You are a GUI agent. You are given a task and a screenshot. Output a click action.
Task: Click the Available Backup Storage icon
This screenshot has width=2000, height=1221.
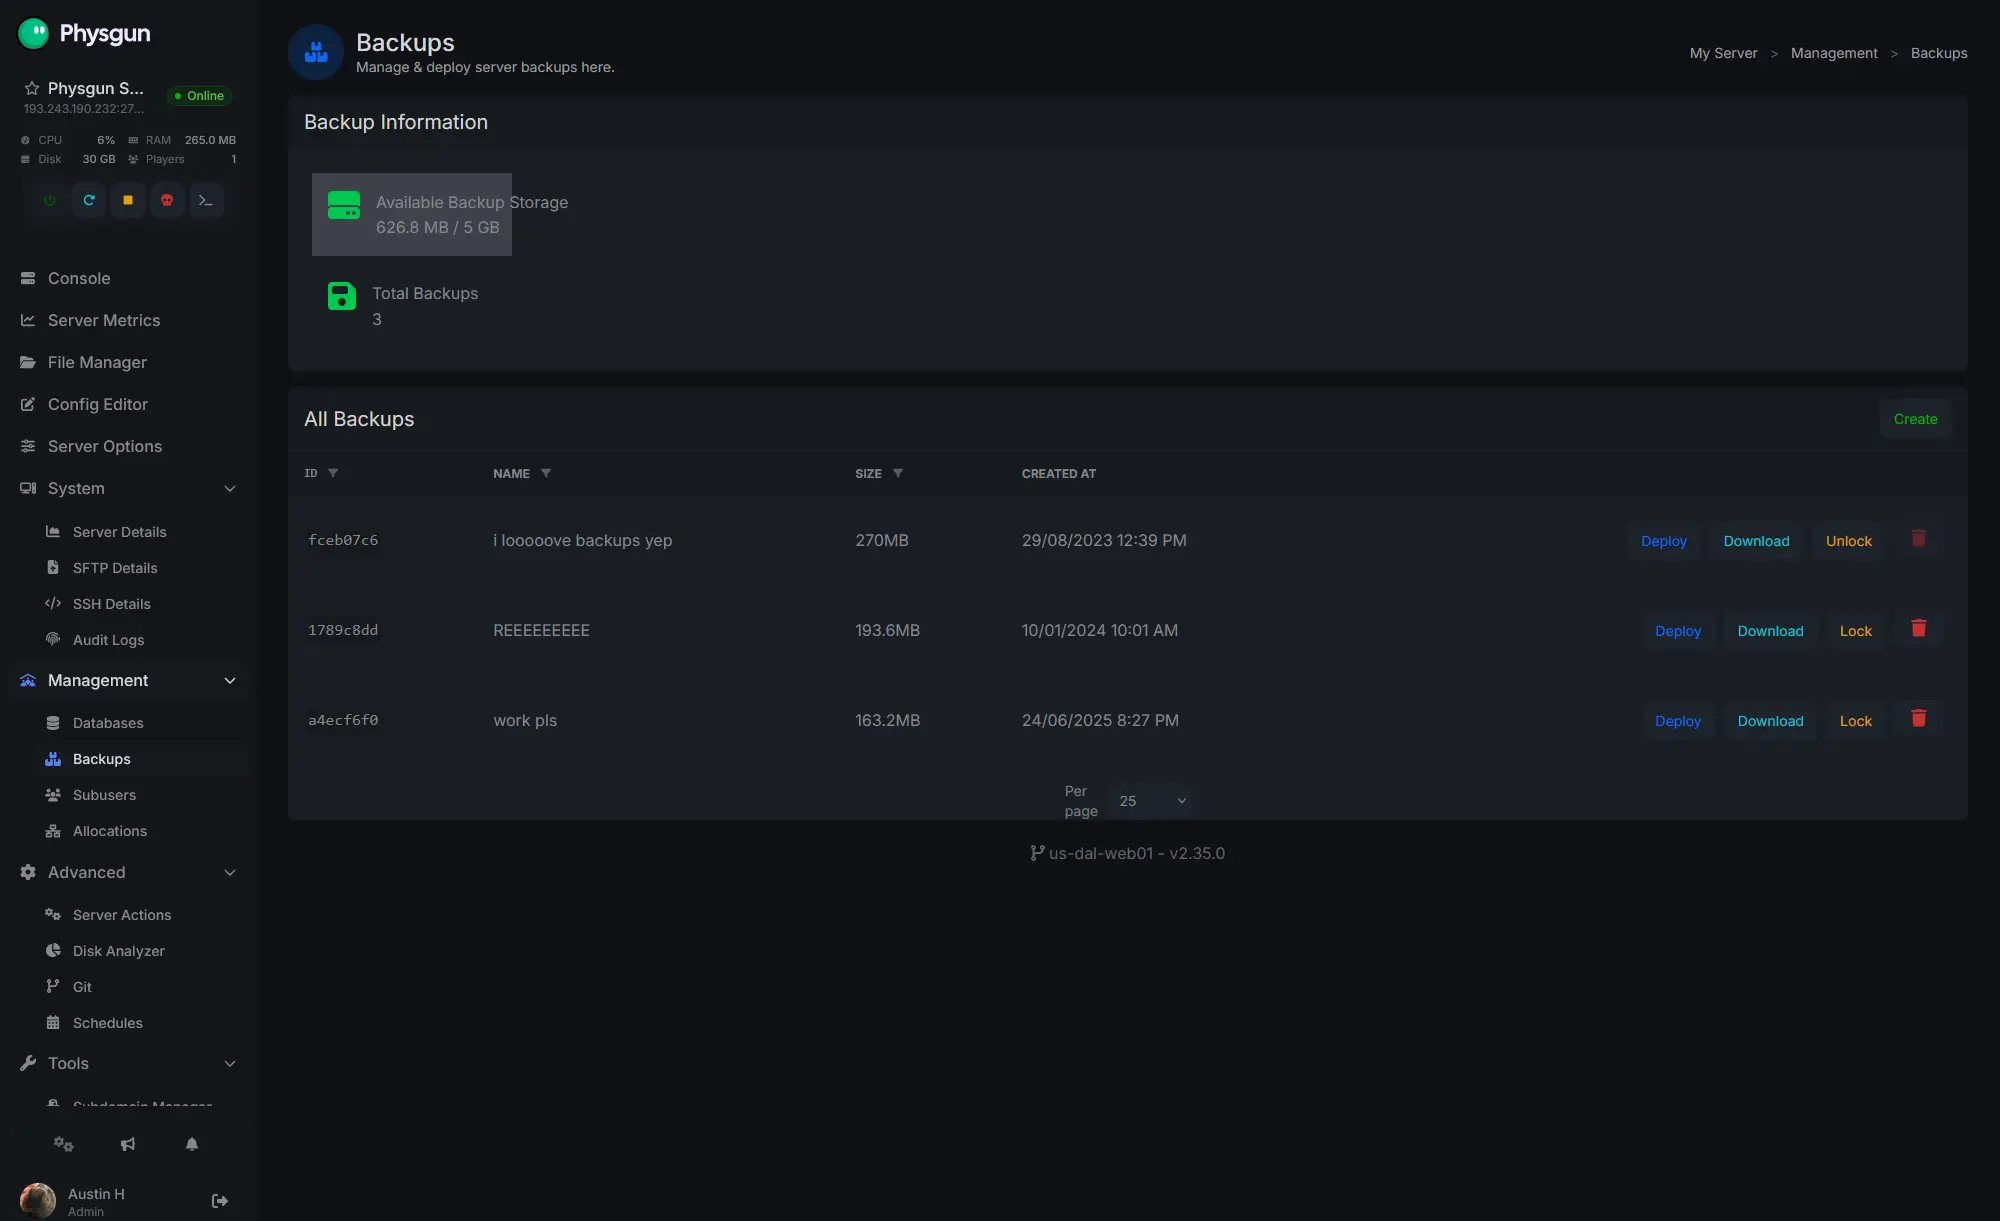click(x=344, y=205)
